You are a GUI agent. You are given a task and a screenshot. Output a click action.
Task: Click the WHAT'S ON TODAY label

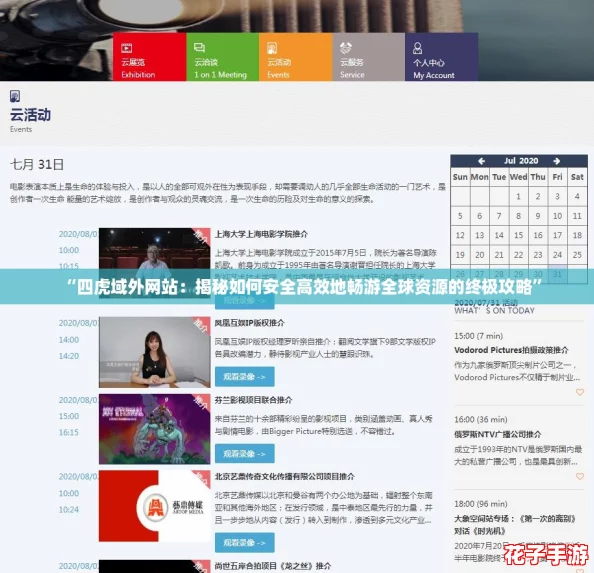click(x=494, y=311)
